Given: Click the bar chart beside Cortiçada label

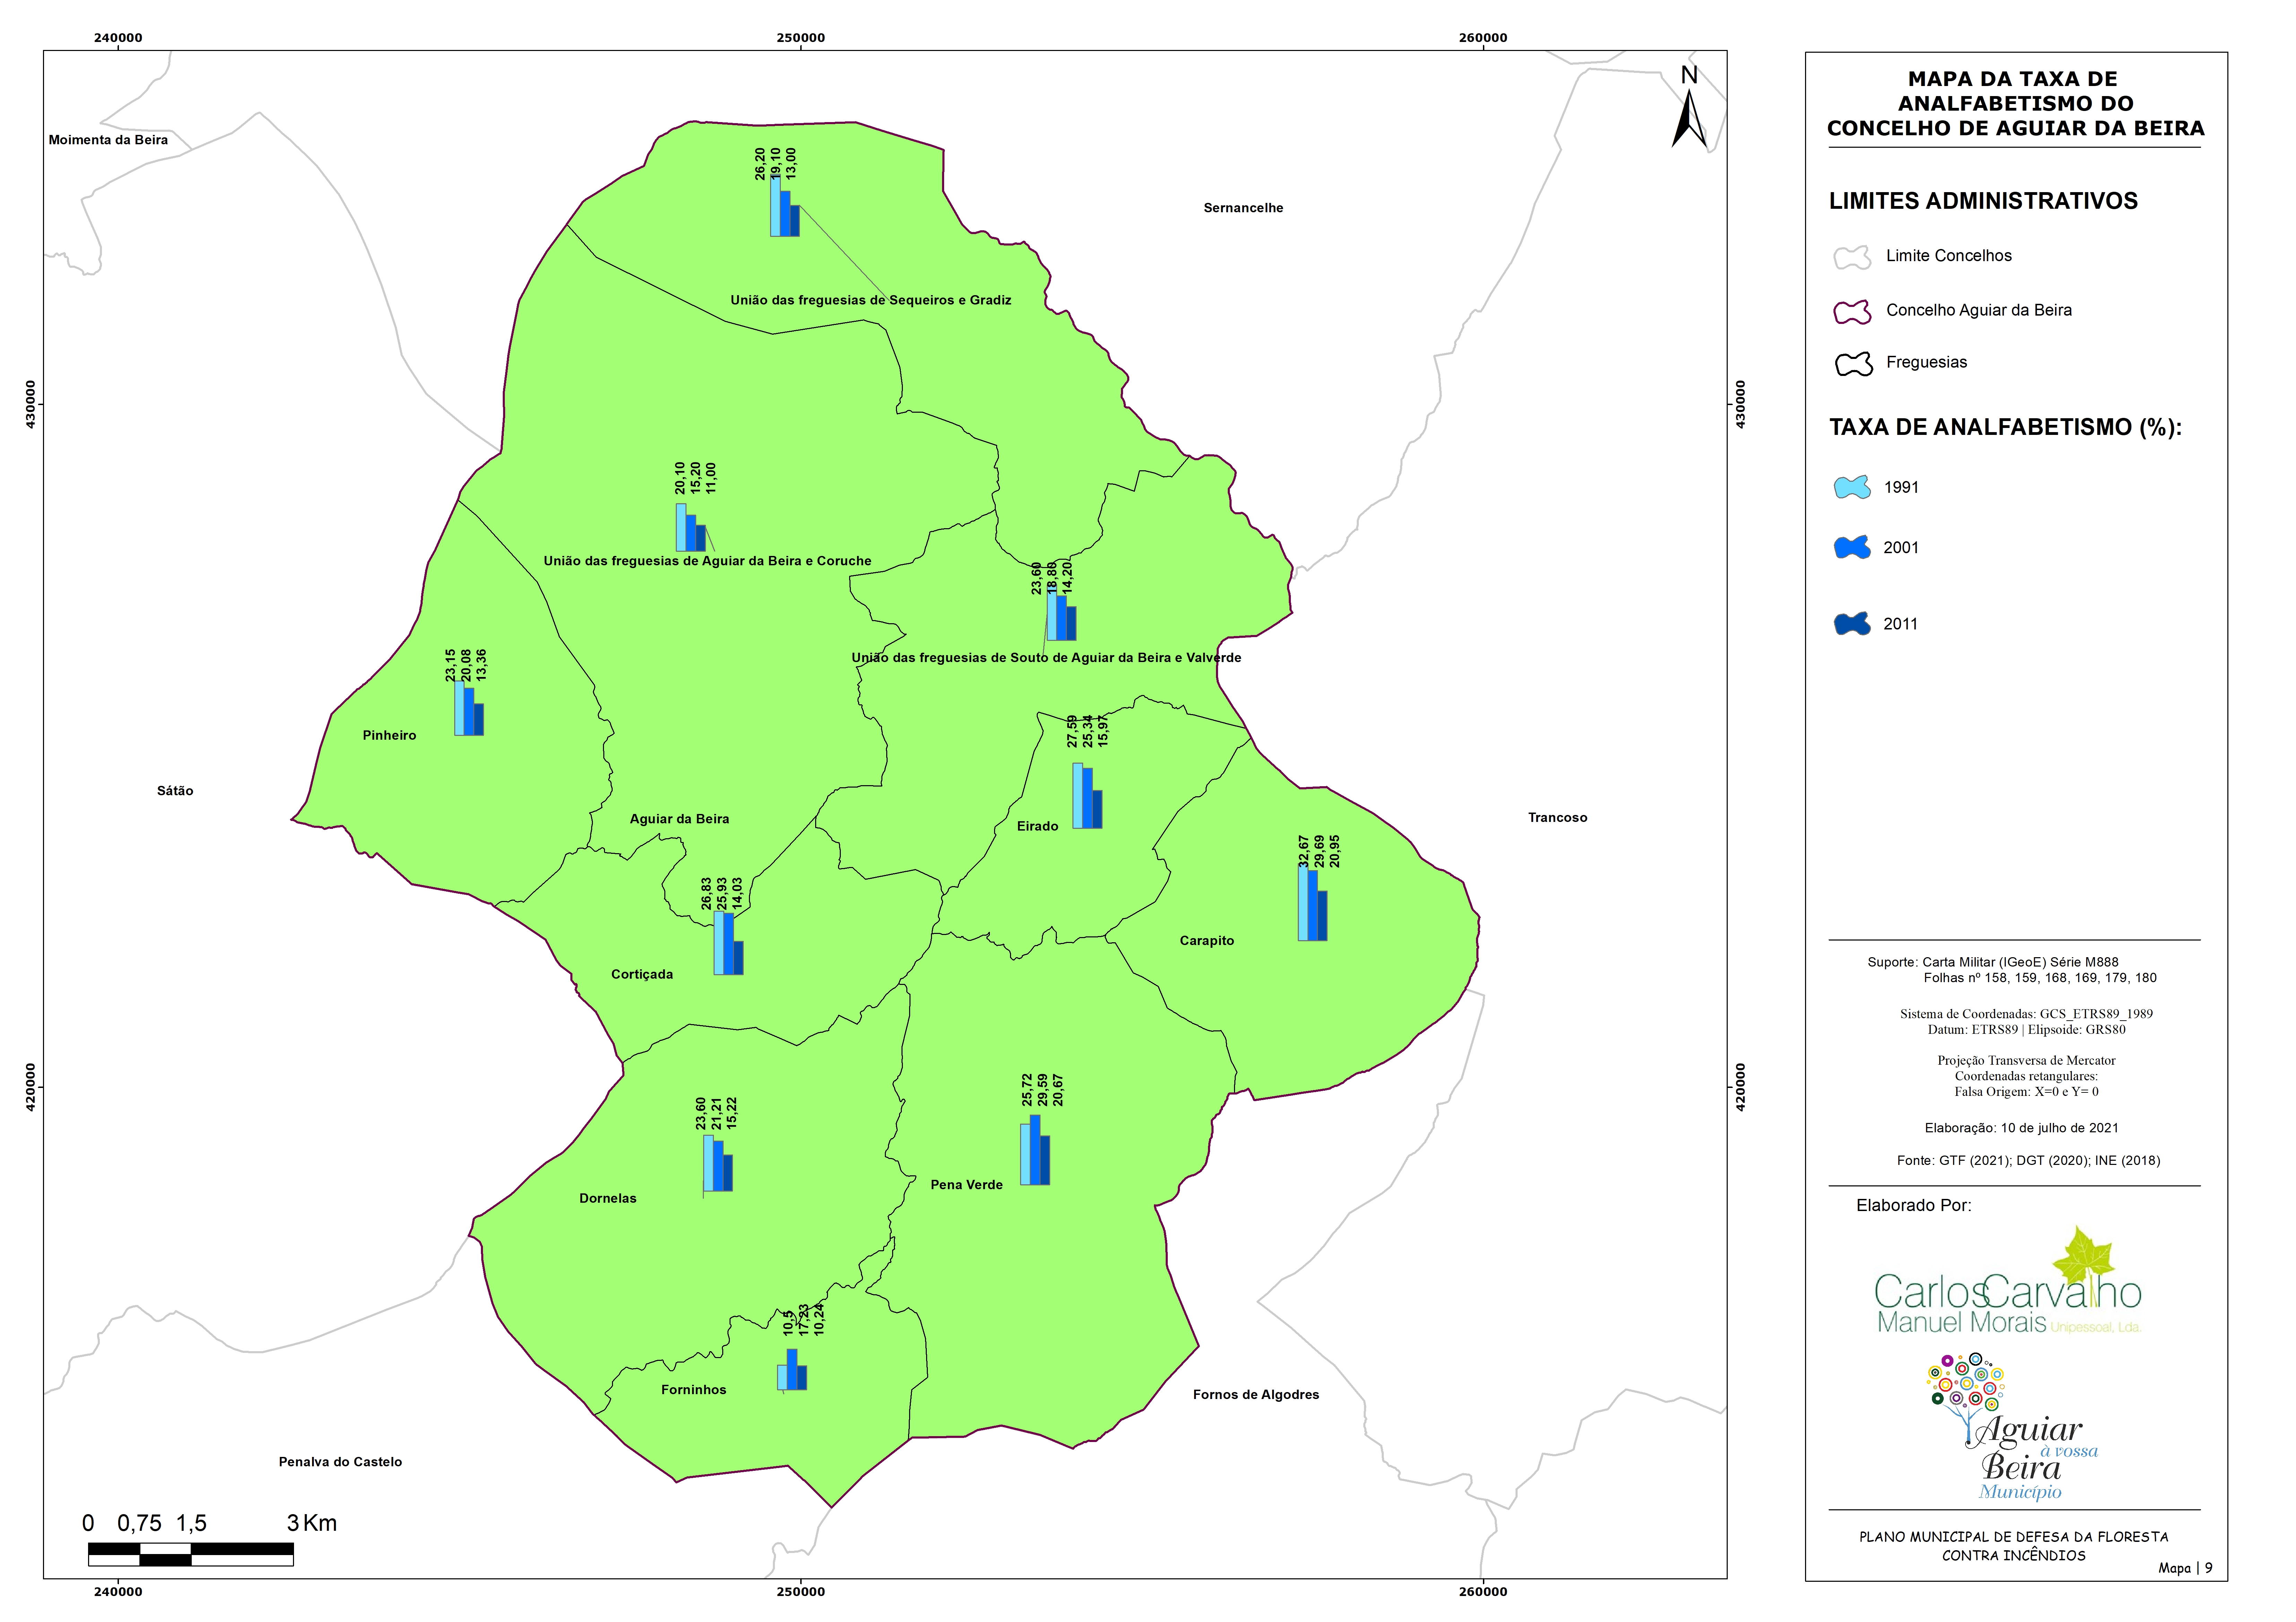Looking at the screenshot, I should point(728,943).
